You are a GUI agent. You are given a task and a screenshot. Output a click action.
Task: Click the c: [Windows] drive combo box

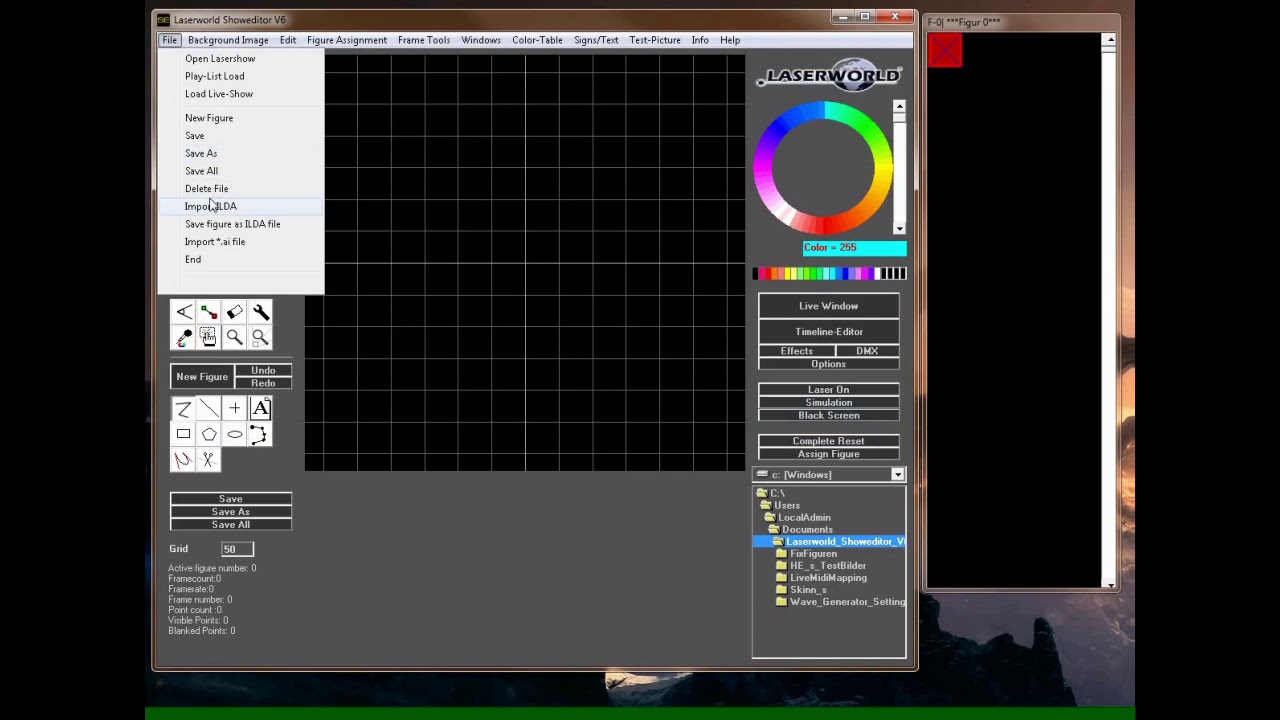[829, 475]
